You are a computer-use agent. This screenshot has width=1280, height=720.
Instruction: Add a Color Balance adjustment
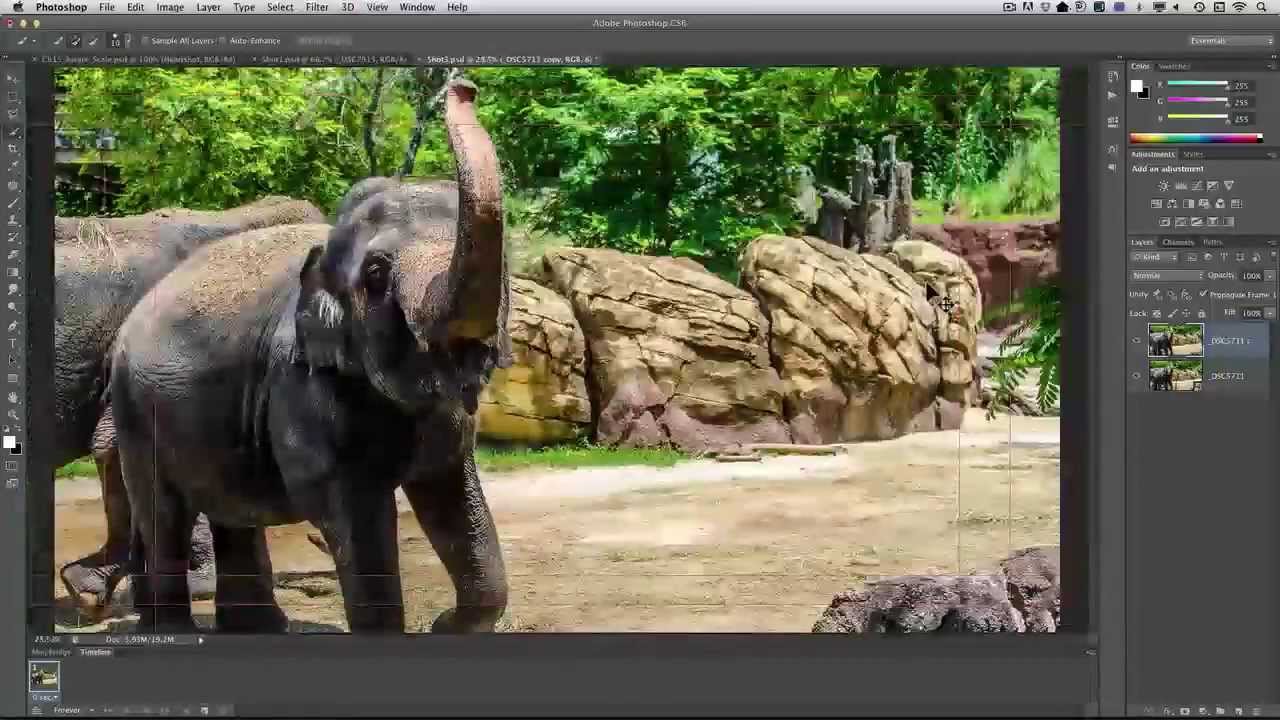click(x=1172, y=204)
